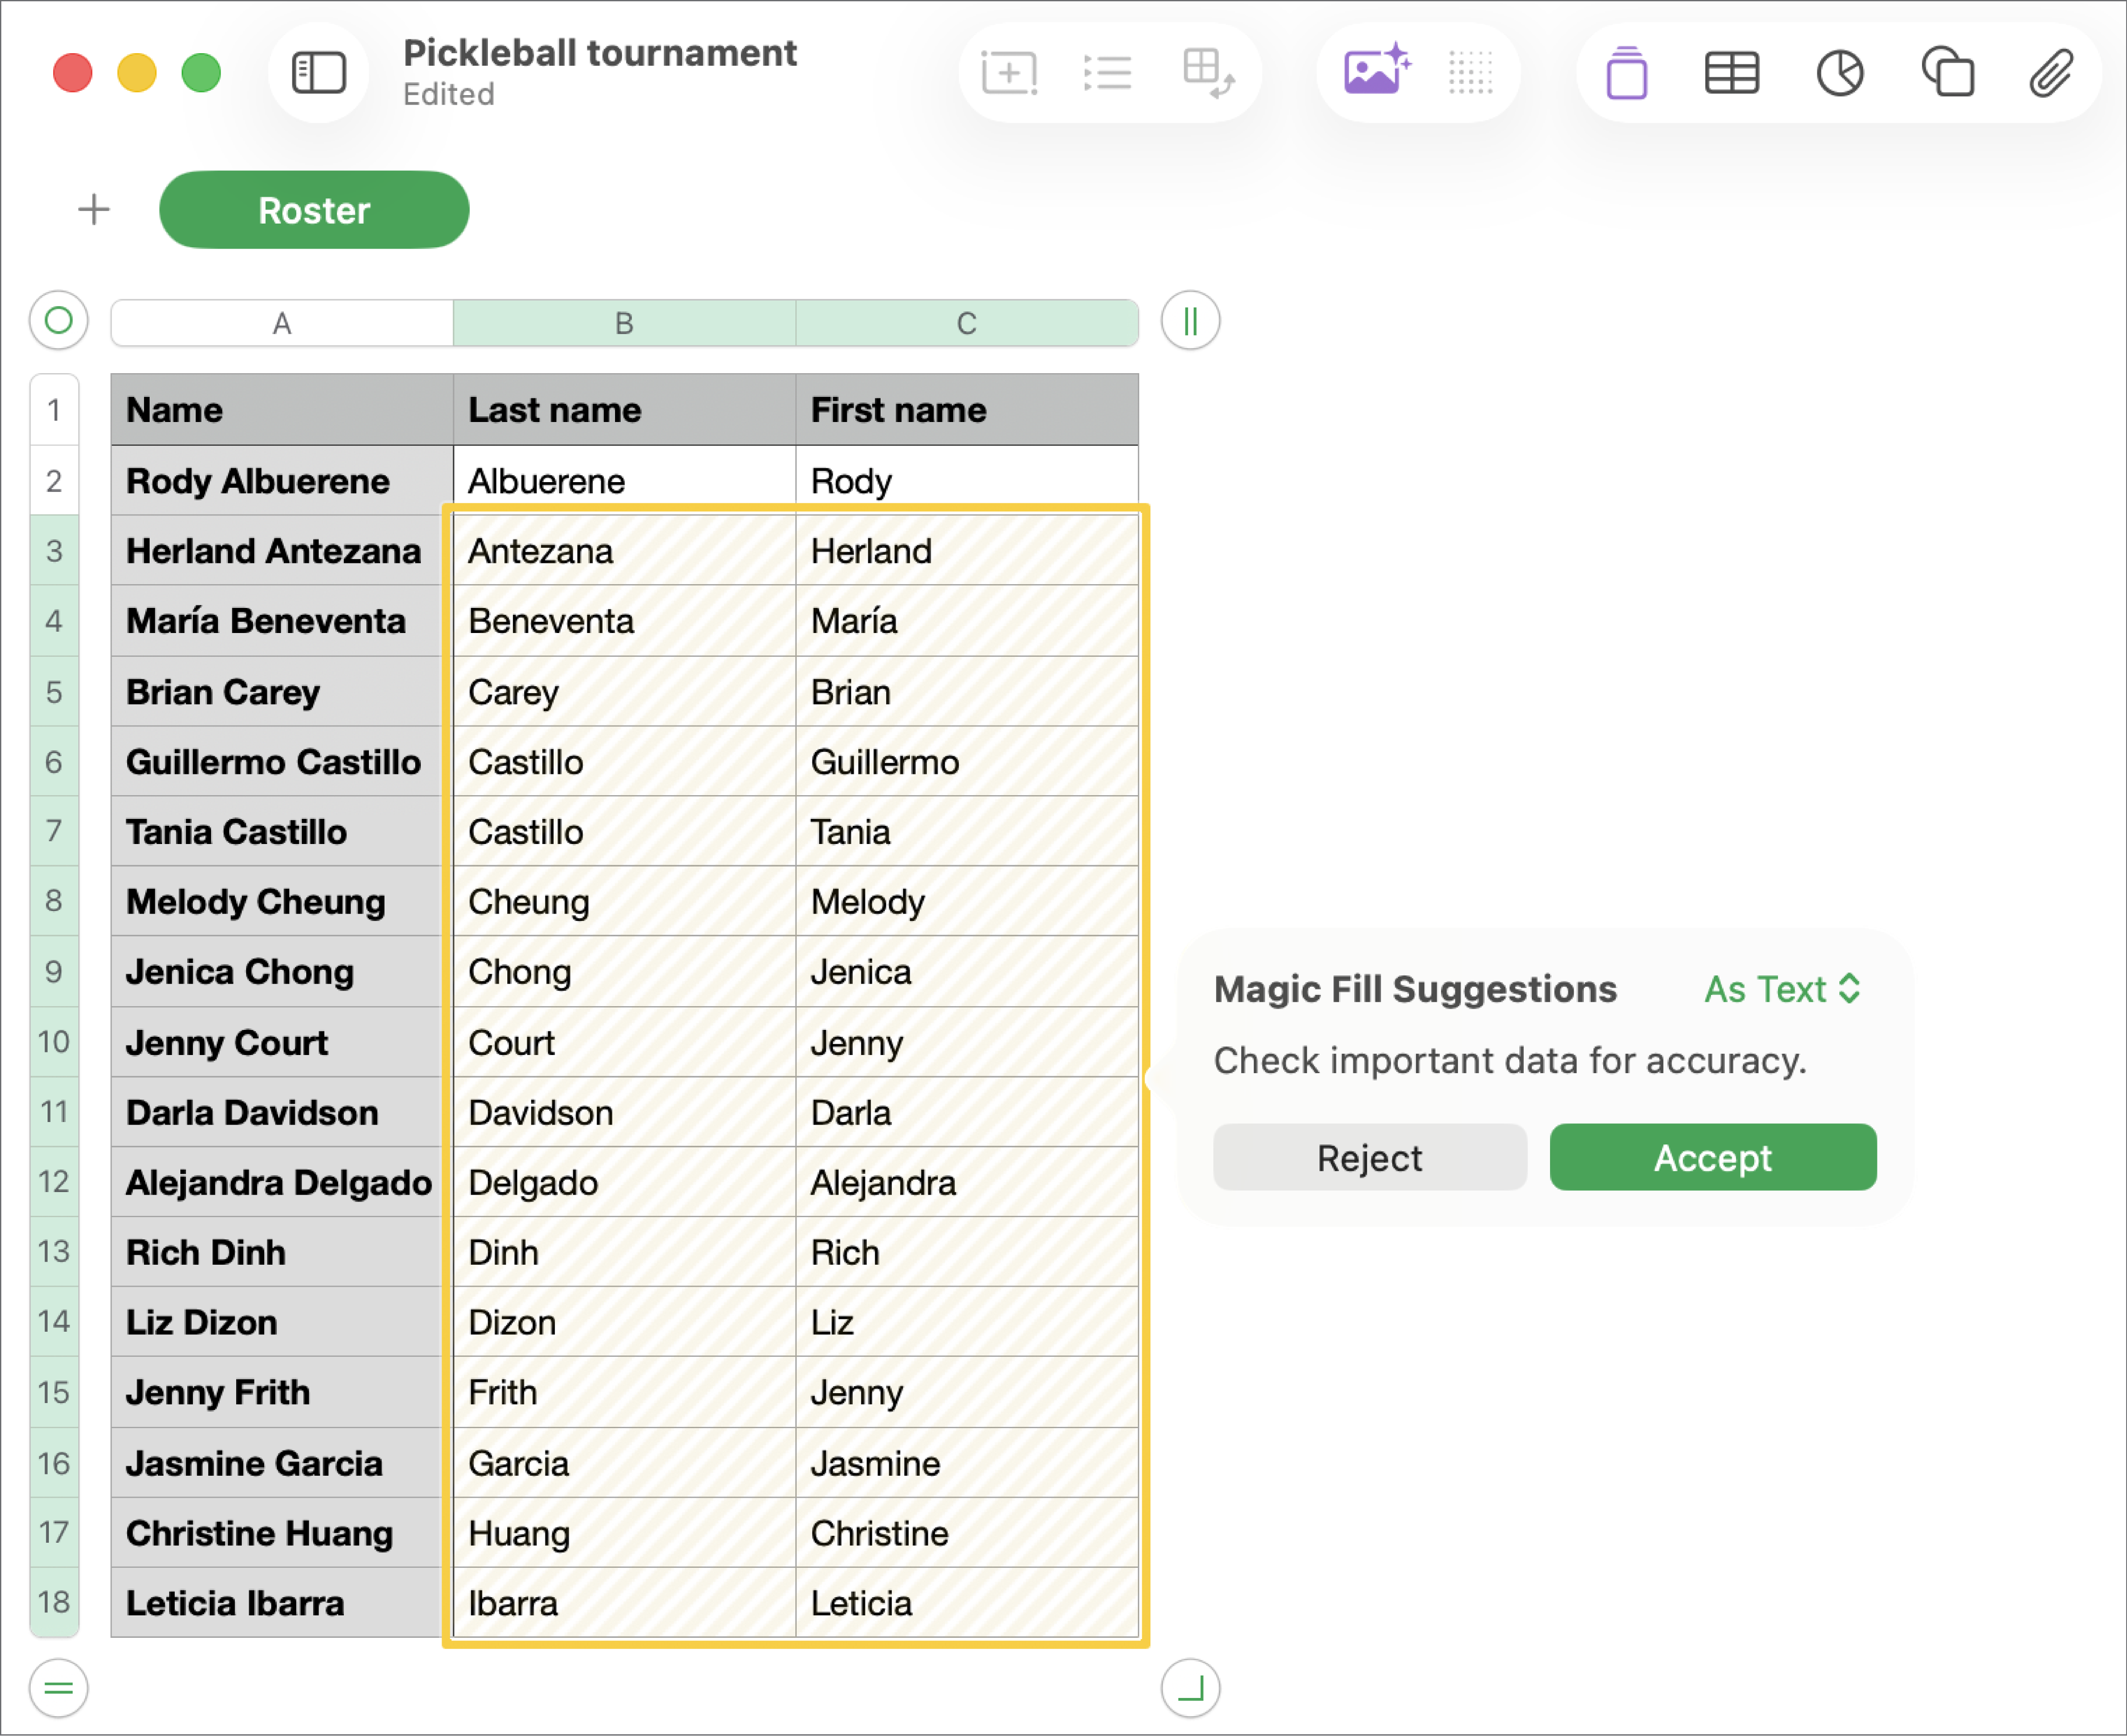
Task: Reject the Magic Fill suggestions
Action: tap(1369, 1157)
